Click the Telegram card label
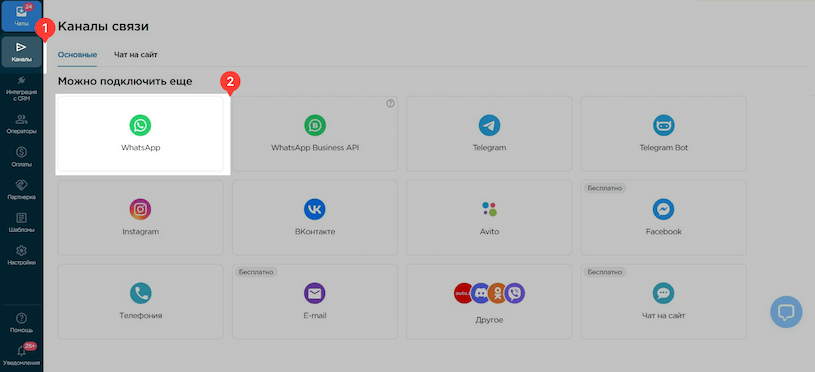Screen dimensions: 815x372 click(489, 148)
